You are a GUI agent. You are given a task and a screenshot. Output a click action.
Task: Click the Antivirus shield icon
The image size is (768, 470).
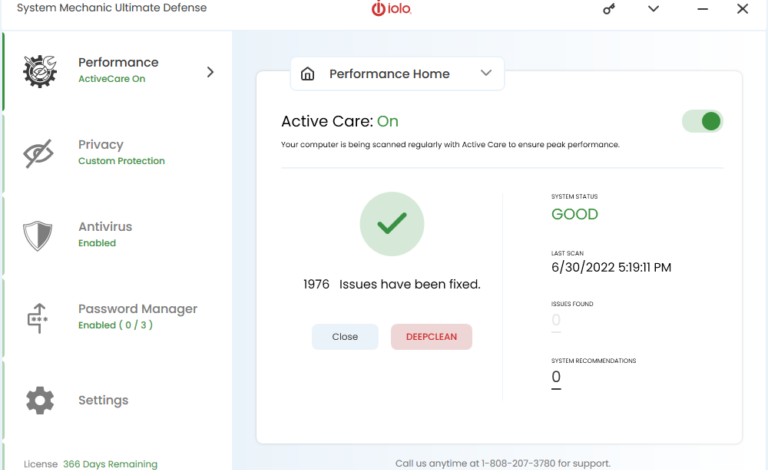(x=38, y=235)
